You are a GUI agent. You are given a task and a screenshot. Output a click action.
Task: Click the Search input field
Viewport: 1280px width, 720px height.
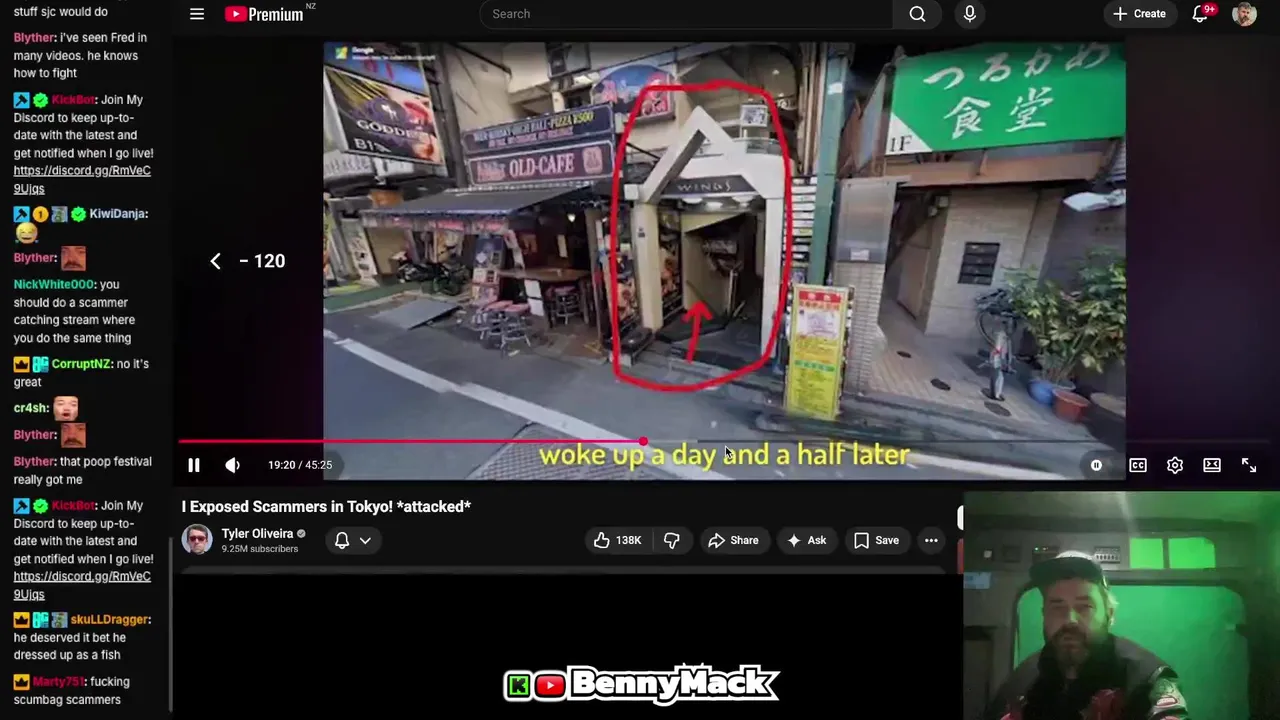[x=686, y=14]
